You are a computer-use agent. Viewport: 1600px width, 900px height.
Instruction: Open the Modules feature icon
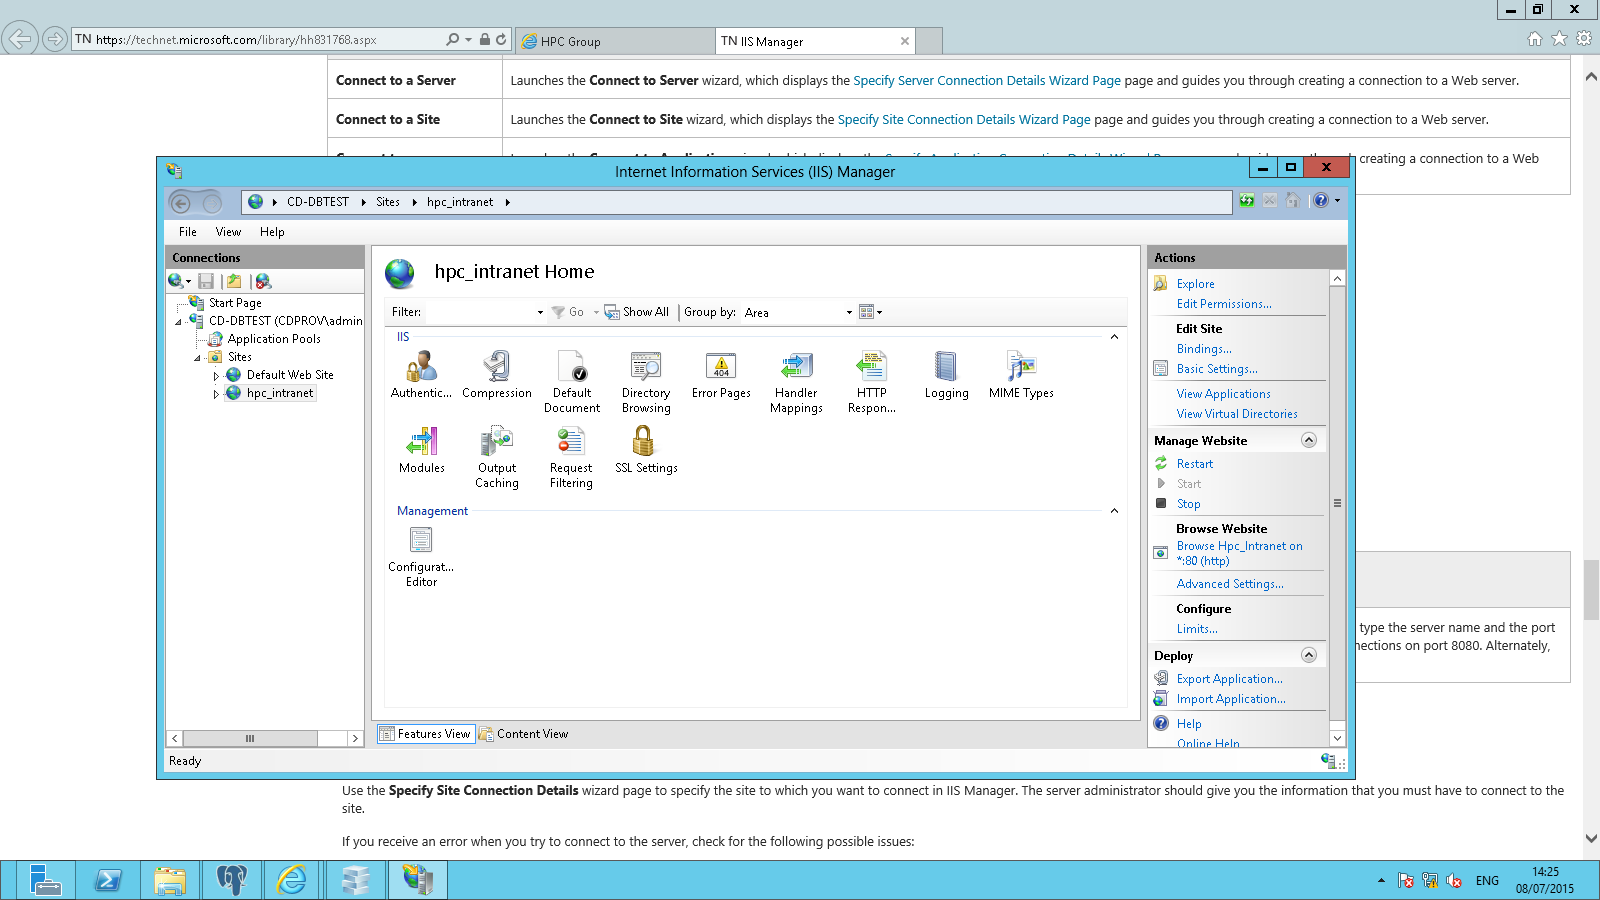(421, 450)
